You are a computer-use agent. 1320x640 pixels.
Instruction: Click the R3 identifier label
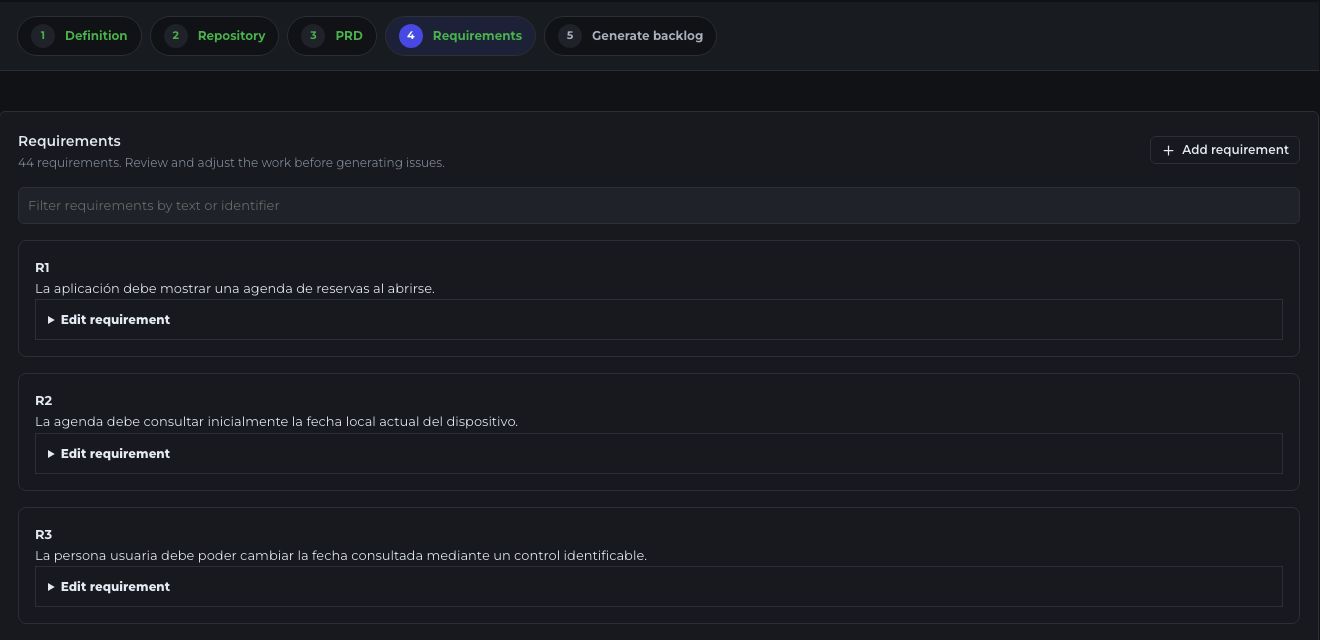43,534
